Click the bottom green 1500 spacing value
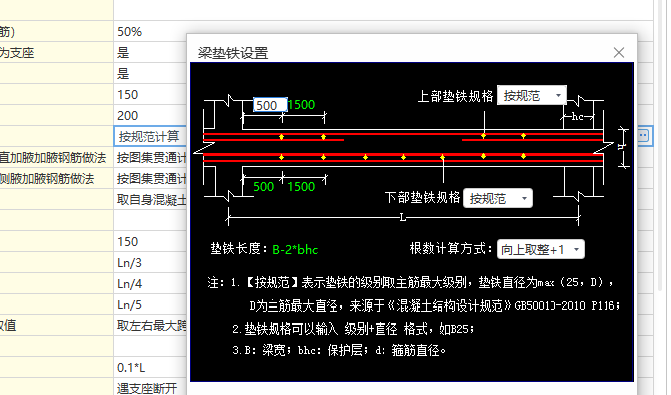Screen dimensions: 671x395 click(x=301, y=187)
